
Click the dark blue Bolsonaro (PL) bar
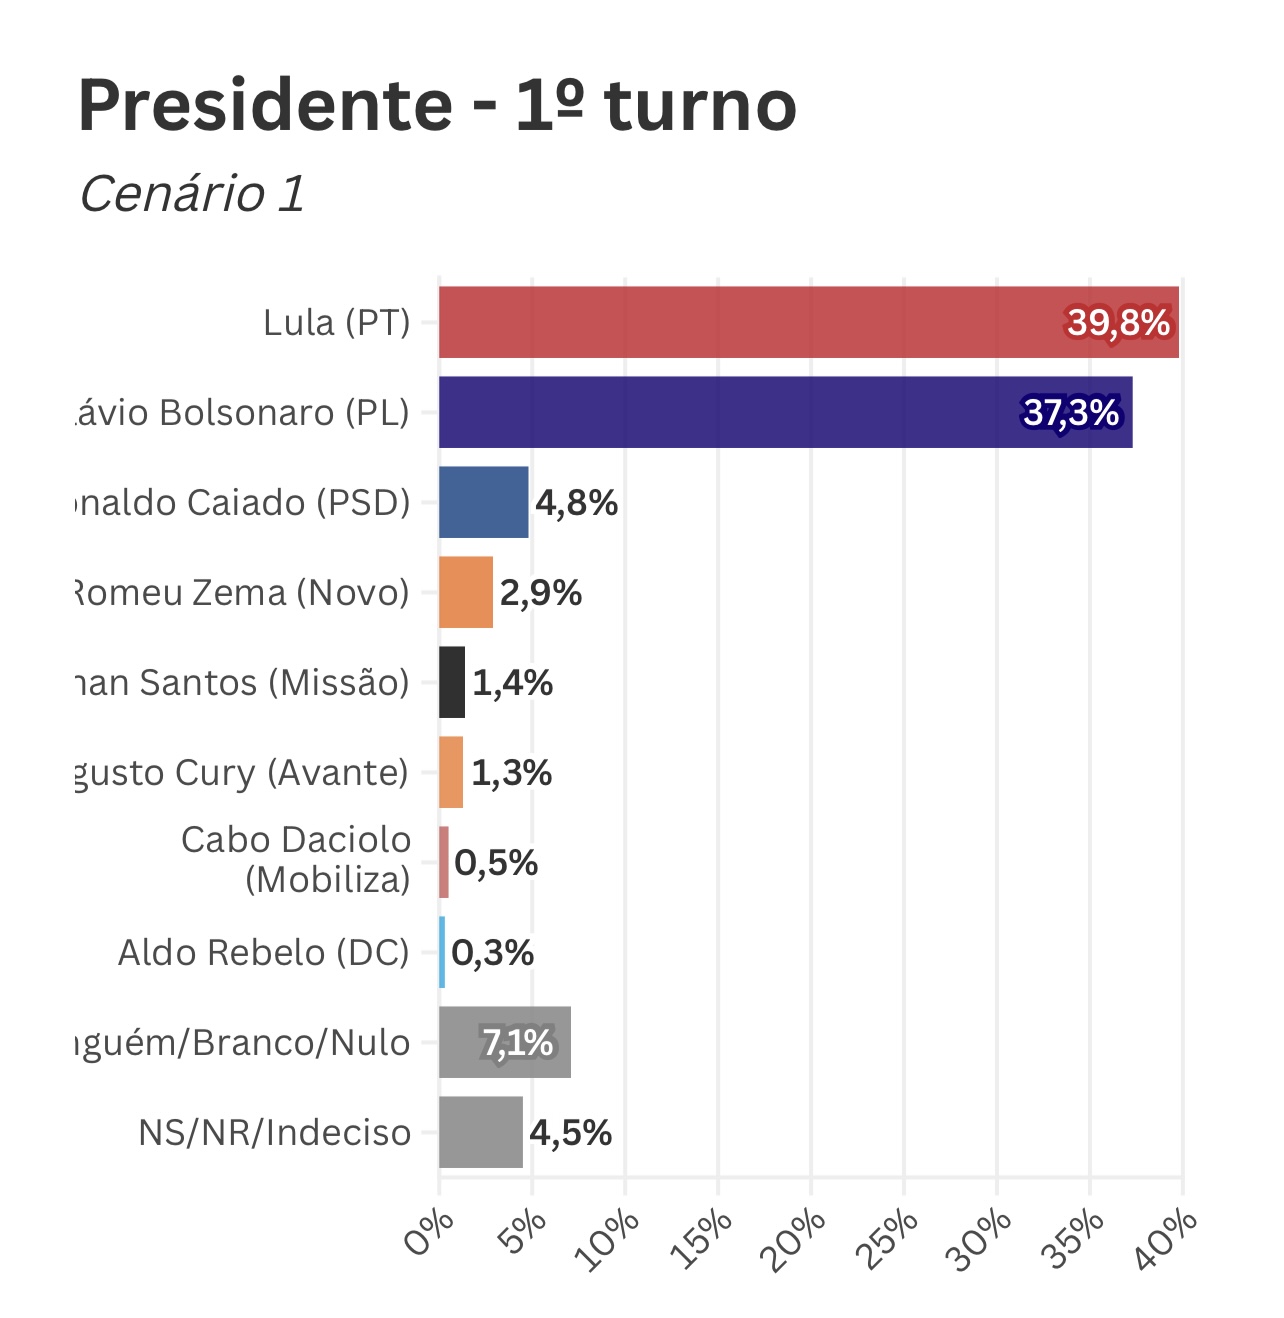[730, 412]
